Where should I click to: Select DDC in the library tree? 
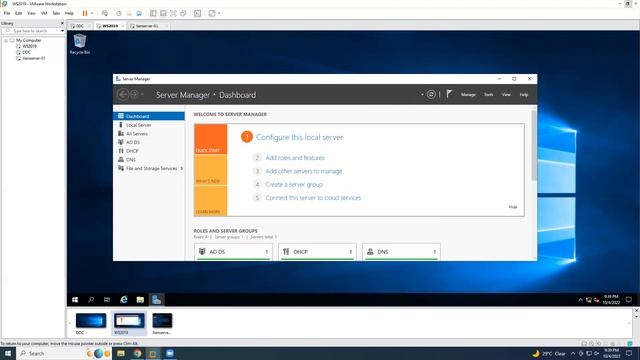click(27, 52)
